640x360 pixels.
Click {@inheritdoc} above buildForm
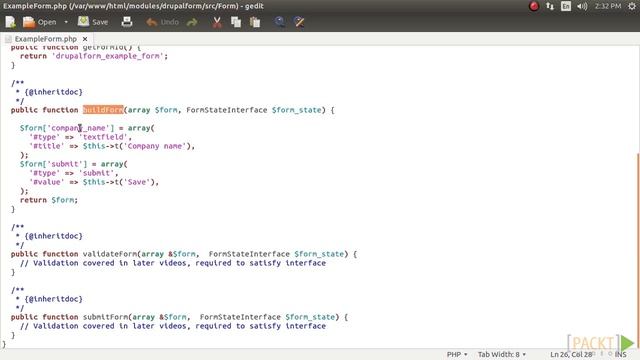coord(53,92)
